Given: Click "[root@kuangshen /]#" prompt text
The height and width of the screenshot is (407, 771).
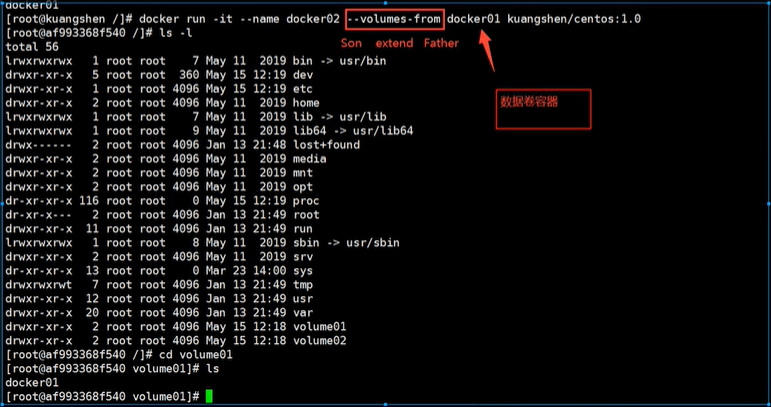Looking at the screenshot, I should 69,19.
